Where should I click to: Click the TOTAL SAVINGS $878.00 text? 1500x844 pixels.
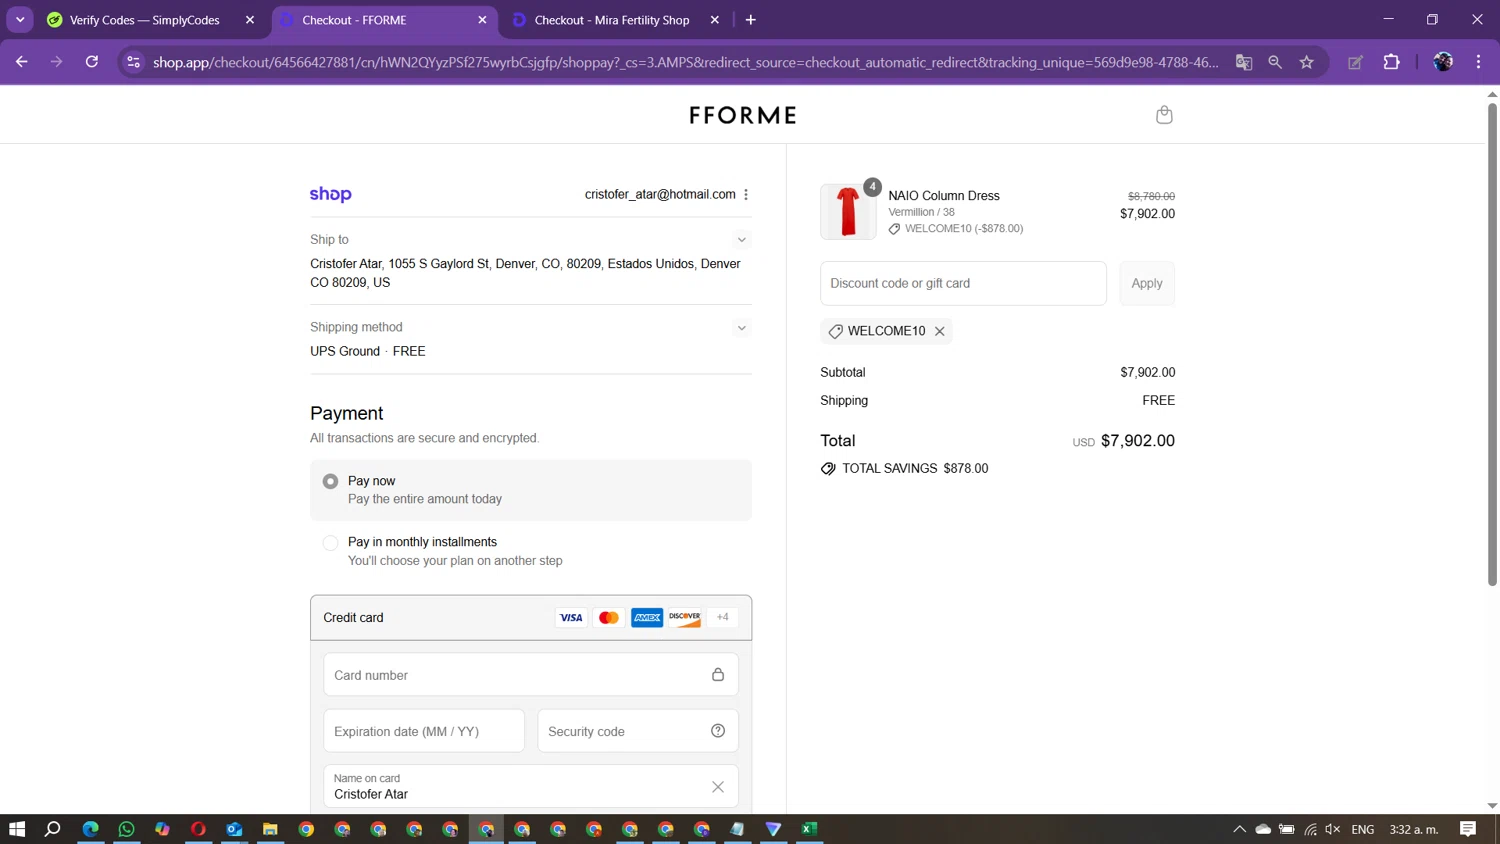coord(915,468)
